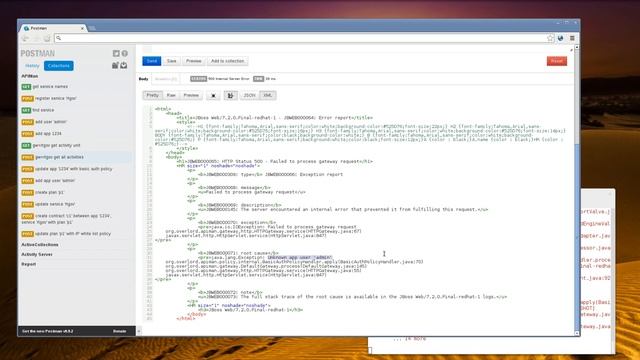Open 'get all activities' POST request
The width and height of the screenshot is (640, 360).
point(76,157)
